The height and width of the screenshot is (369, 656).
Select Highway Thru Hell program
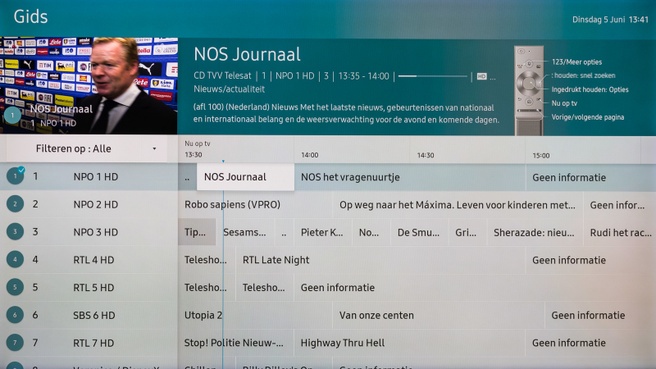(410, 343)
